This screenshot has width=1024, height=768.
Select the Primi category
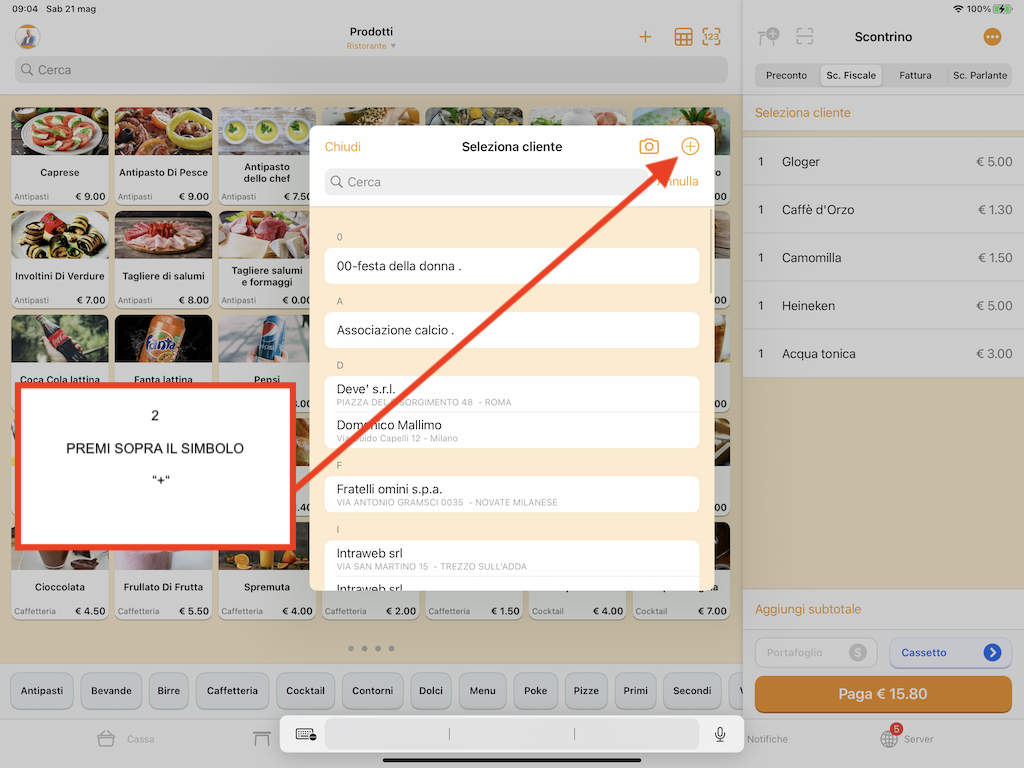pyautogui.click(x=635, y=691)
